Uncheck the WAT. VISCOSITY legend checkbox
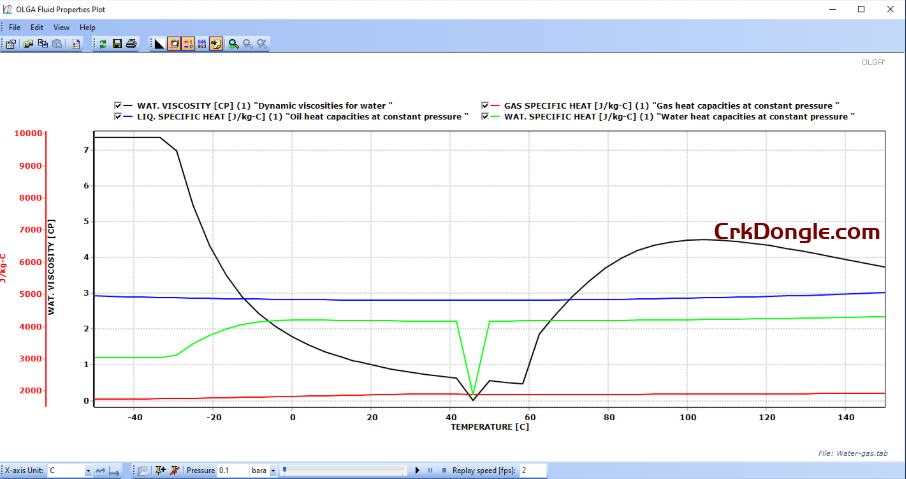906x479 pixels. click(119, 104)
